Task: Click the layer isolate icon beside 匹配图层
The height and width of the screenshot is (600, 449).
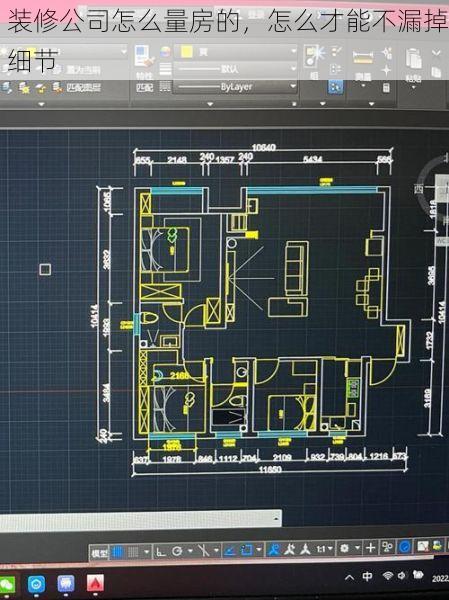Action: 58,88
